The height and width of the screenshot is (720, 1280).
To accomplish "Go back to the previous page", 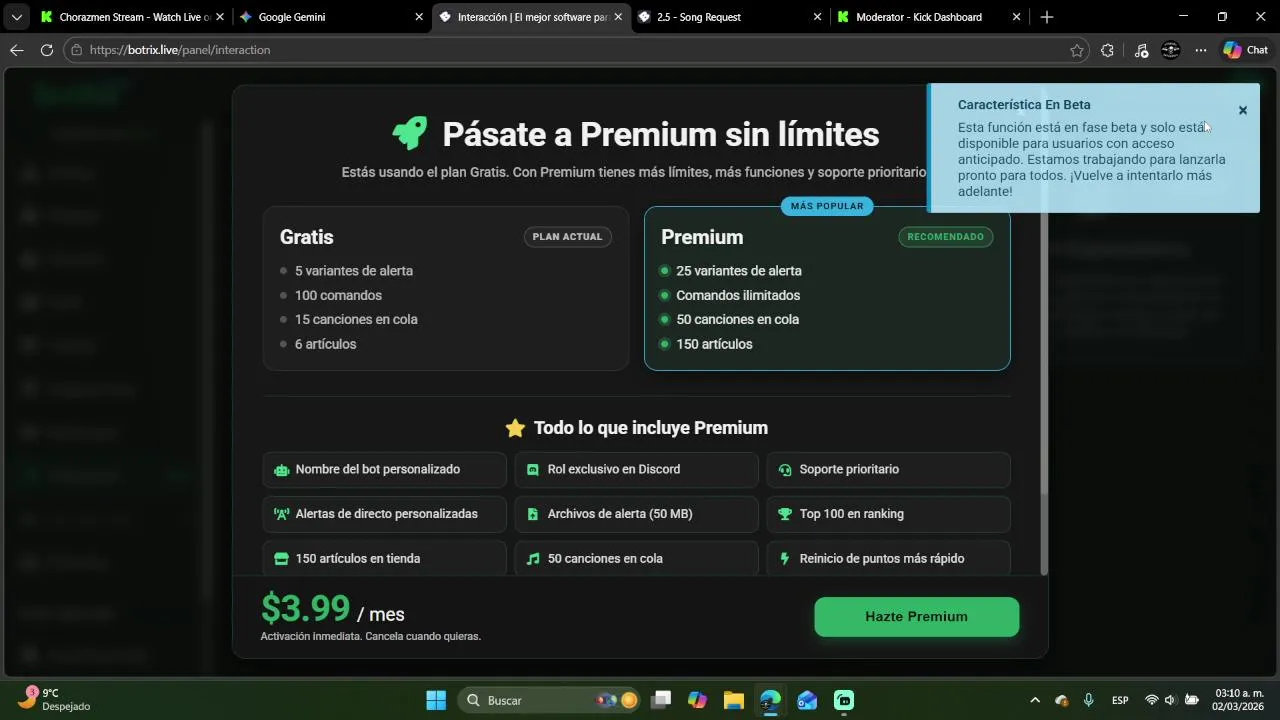I will 16,50.
